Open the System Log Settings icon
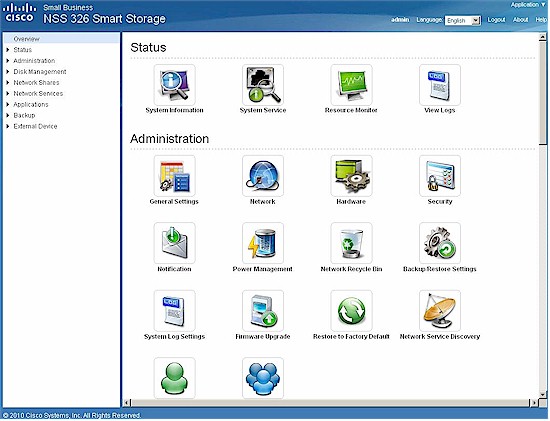 coord(174,311)
